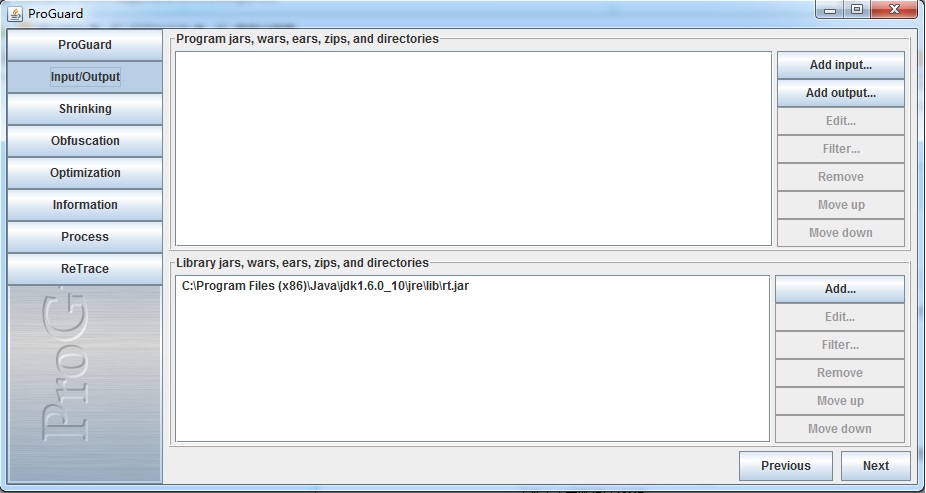Screen dimensions: 926x493
Task: Click the Add input... button
Action: 840,65
